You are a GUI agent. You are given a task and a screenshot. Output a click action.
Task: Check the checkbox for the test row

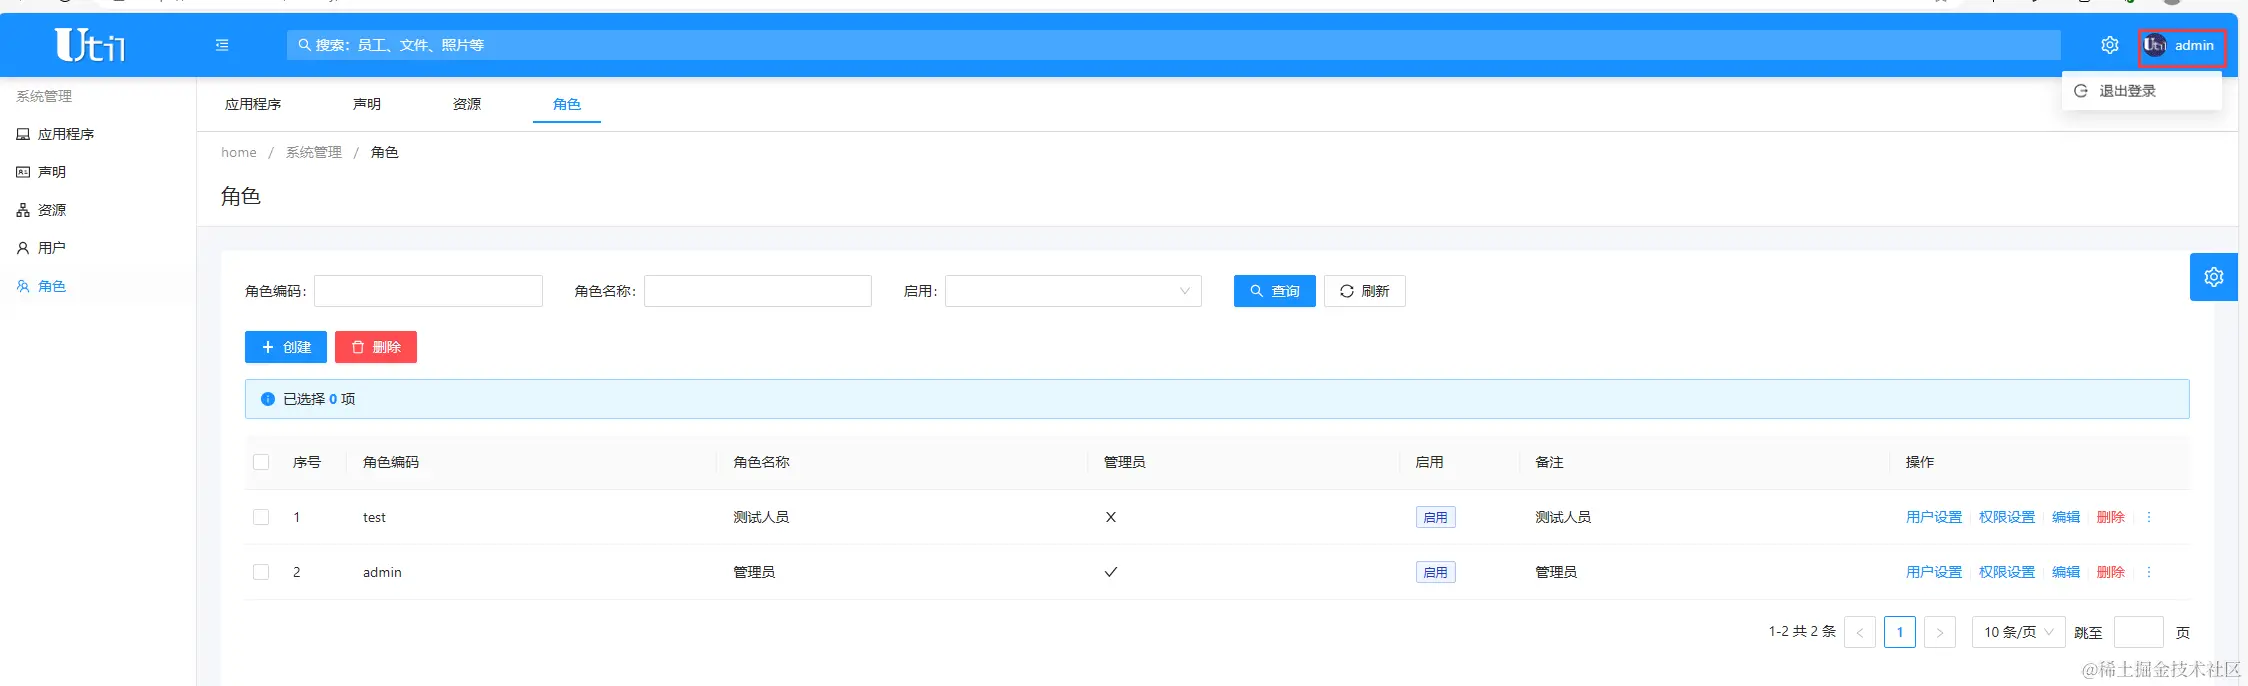tap(261, 517)
